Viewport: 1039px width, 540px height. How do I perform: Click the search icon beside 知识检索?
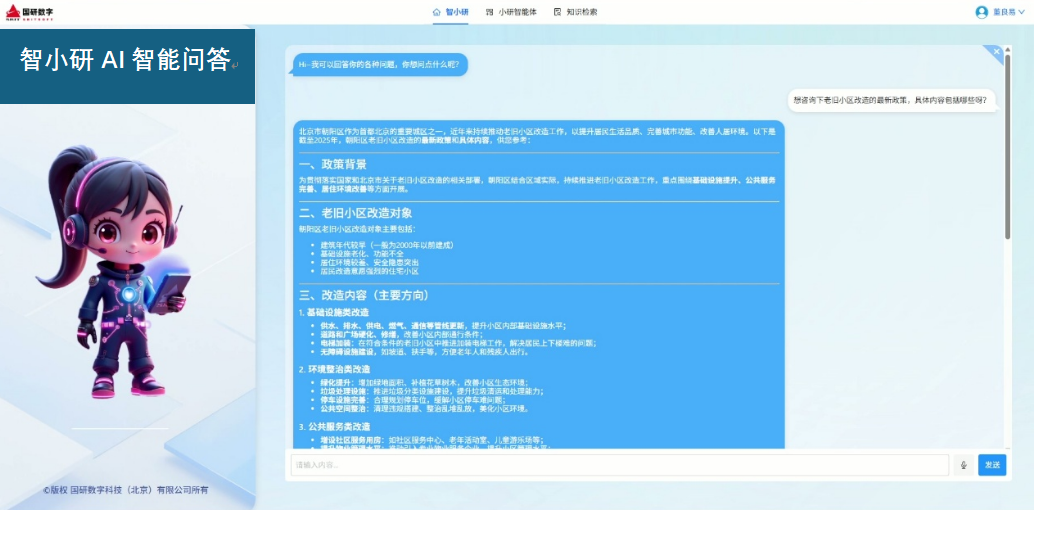coord(557,12)
